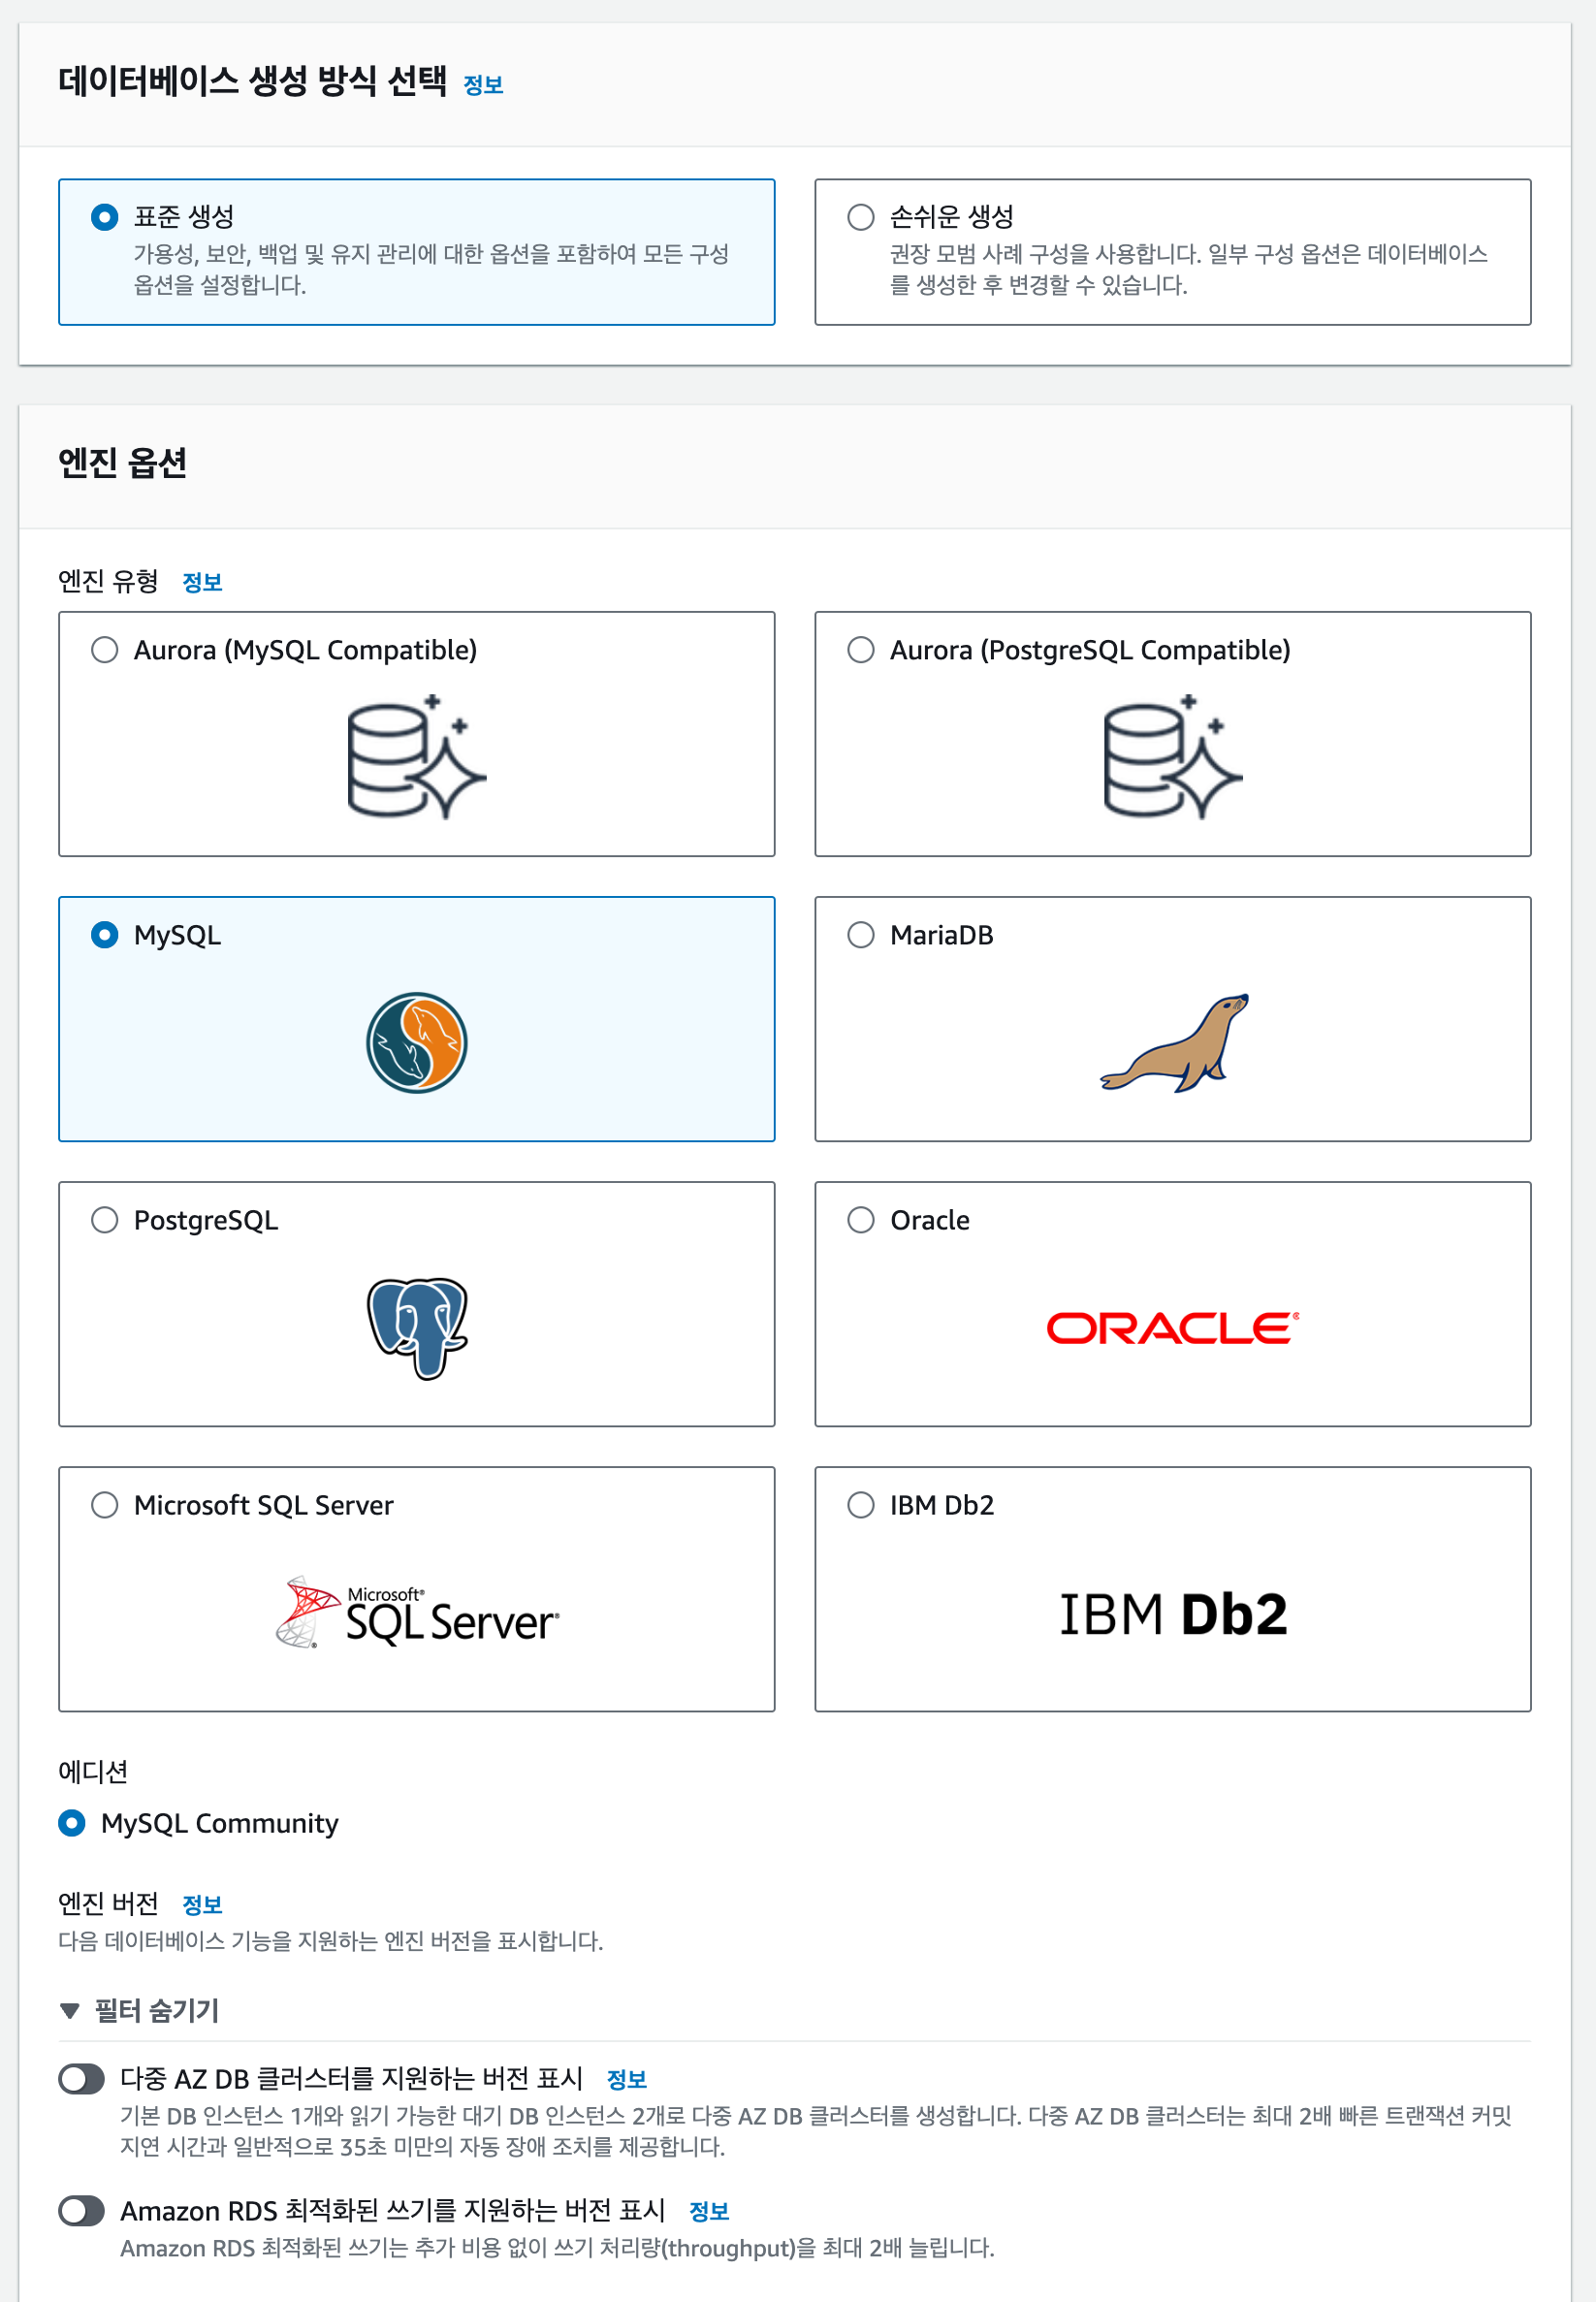Click the Aurora PostgreSQL Compatible database icon

coord(1172,756)
